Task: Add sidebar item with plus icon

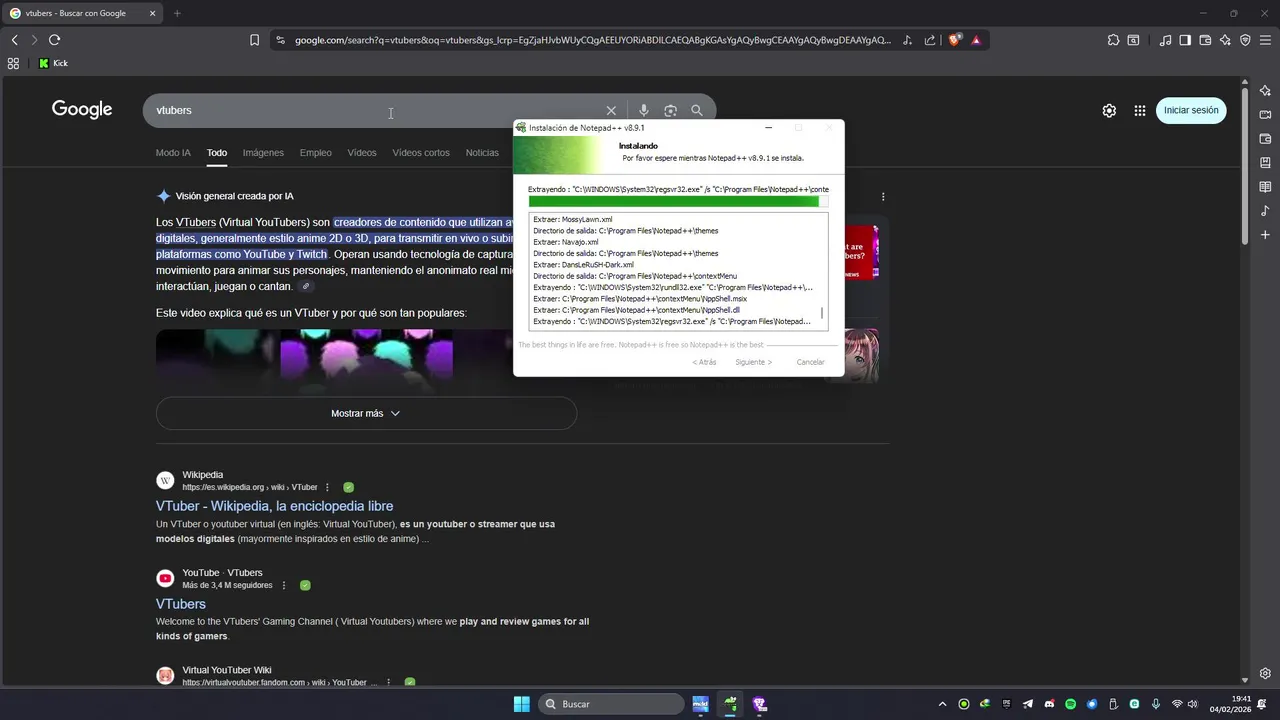Action: coord(1265,235)
